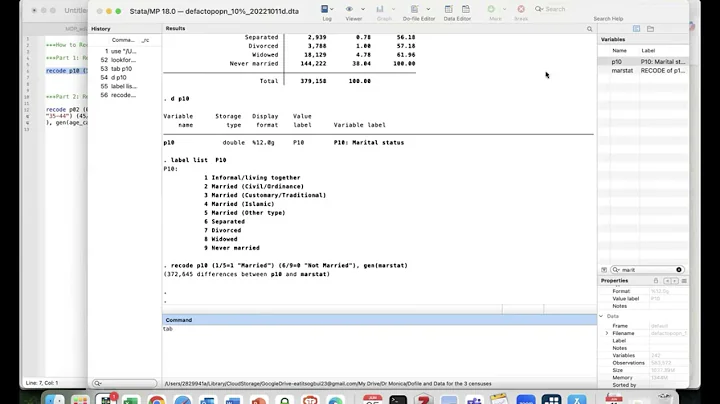Viewport: 720px width, 404px height.
Task: Open Google Chrome from the Dock
Action: (157, 400)
